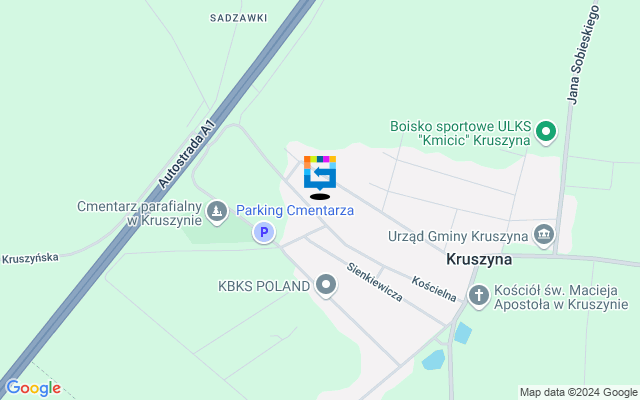
Task: Select the green Boisko sportowe pin icon
Action: click(x=546, y=133)
